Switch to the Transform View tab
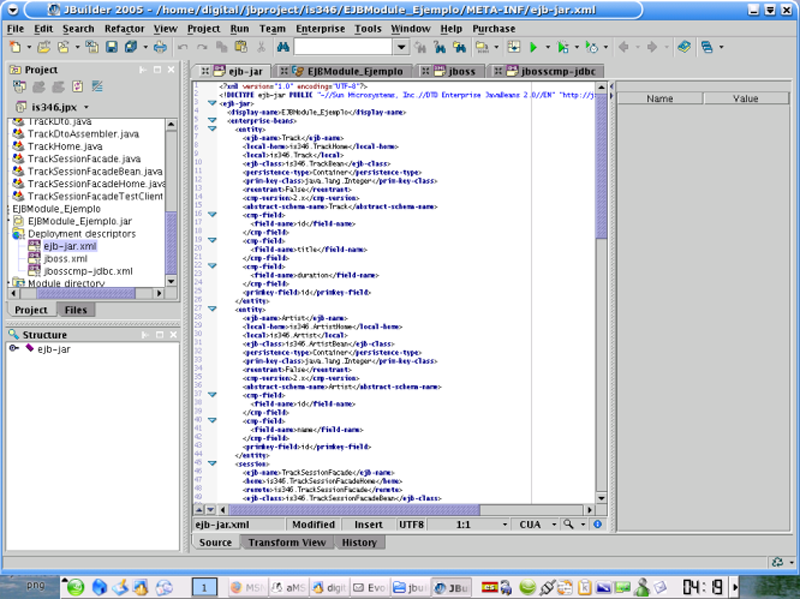Screen dimensions: 800x599 (x=287, y=542)
